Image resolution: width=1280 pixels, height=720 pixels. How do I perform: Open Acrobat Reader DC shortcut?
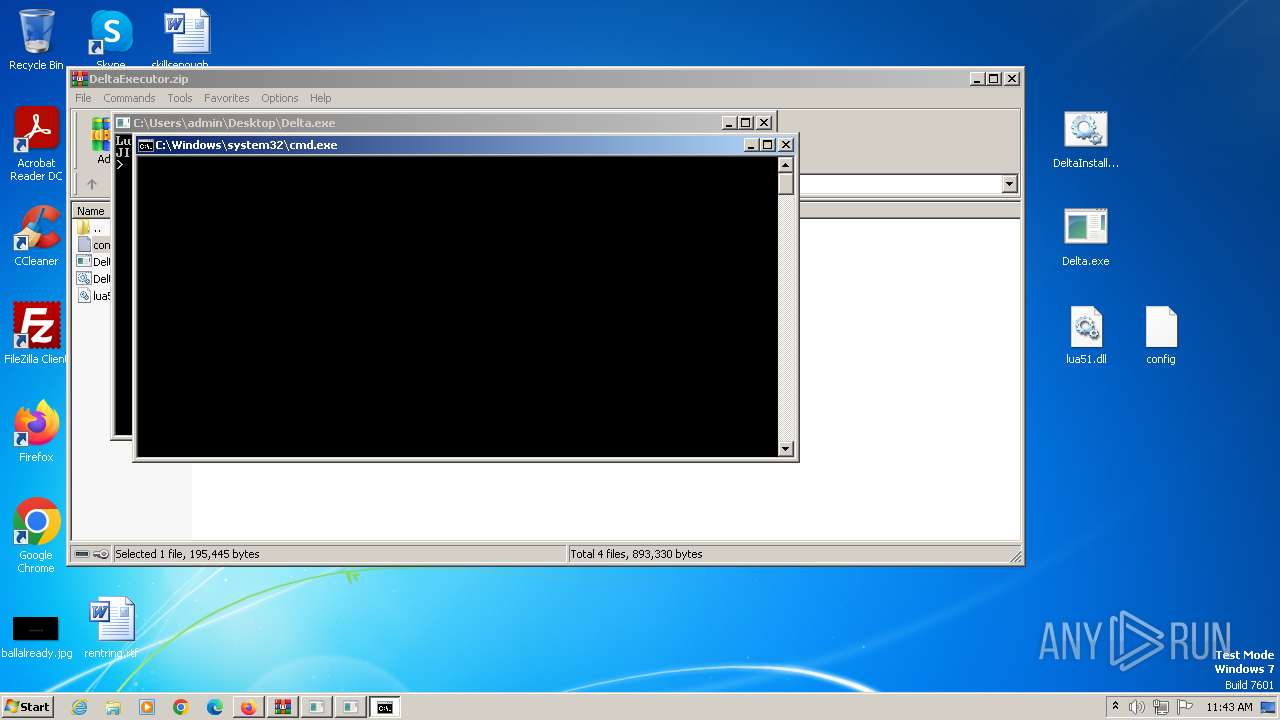[36, 144]
